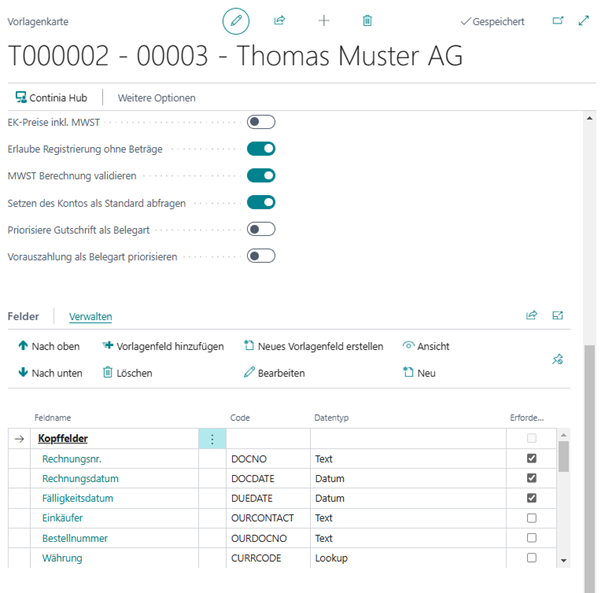The image size is (605, 593).
Task: Click Vorlagenfeld hinzufügen button
Action: coord(163,347)
